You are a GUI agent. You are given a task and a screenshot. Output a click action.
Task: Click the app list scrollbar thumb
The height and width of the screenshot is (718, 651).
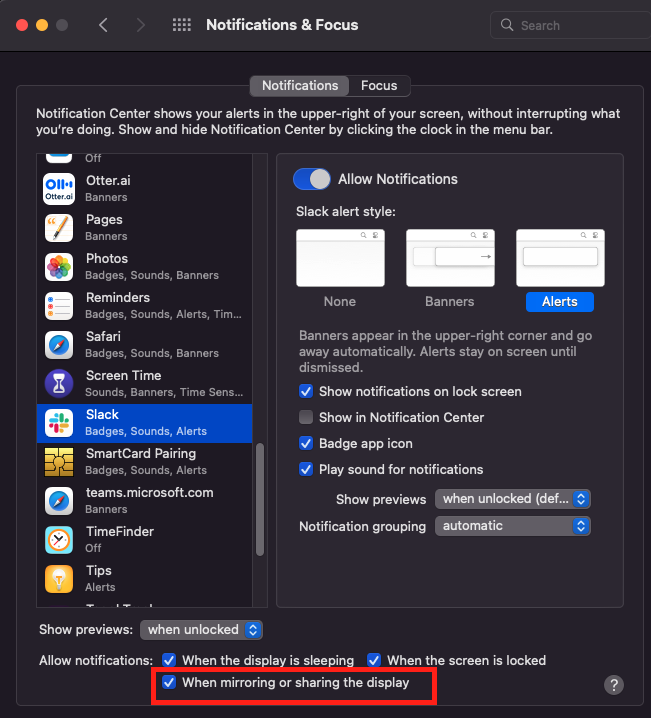260,499
